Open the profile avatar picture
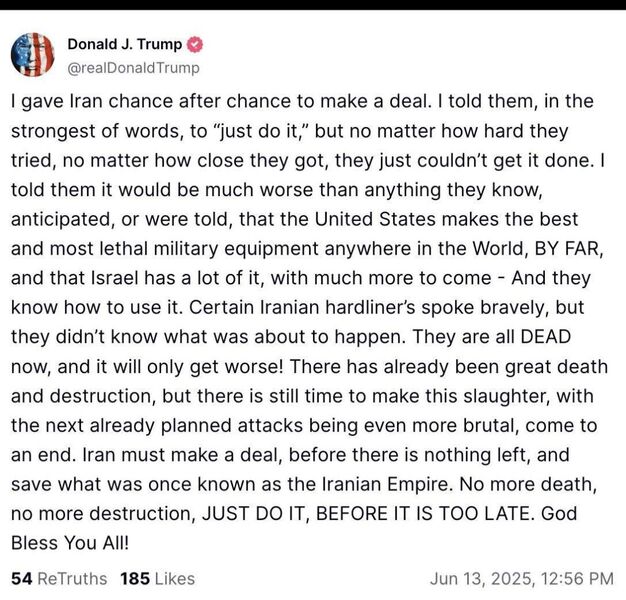Viewport: 626px width, 600px height. [33, 55]
